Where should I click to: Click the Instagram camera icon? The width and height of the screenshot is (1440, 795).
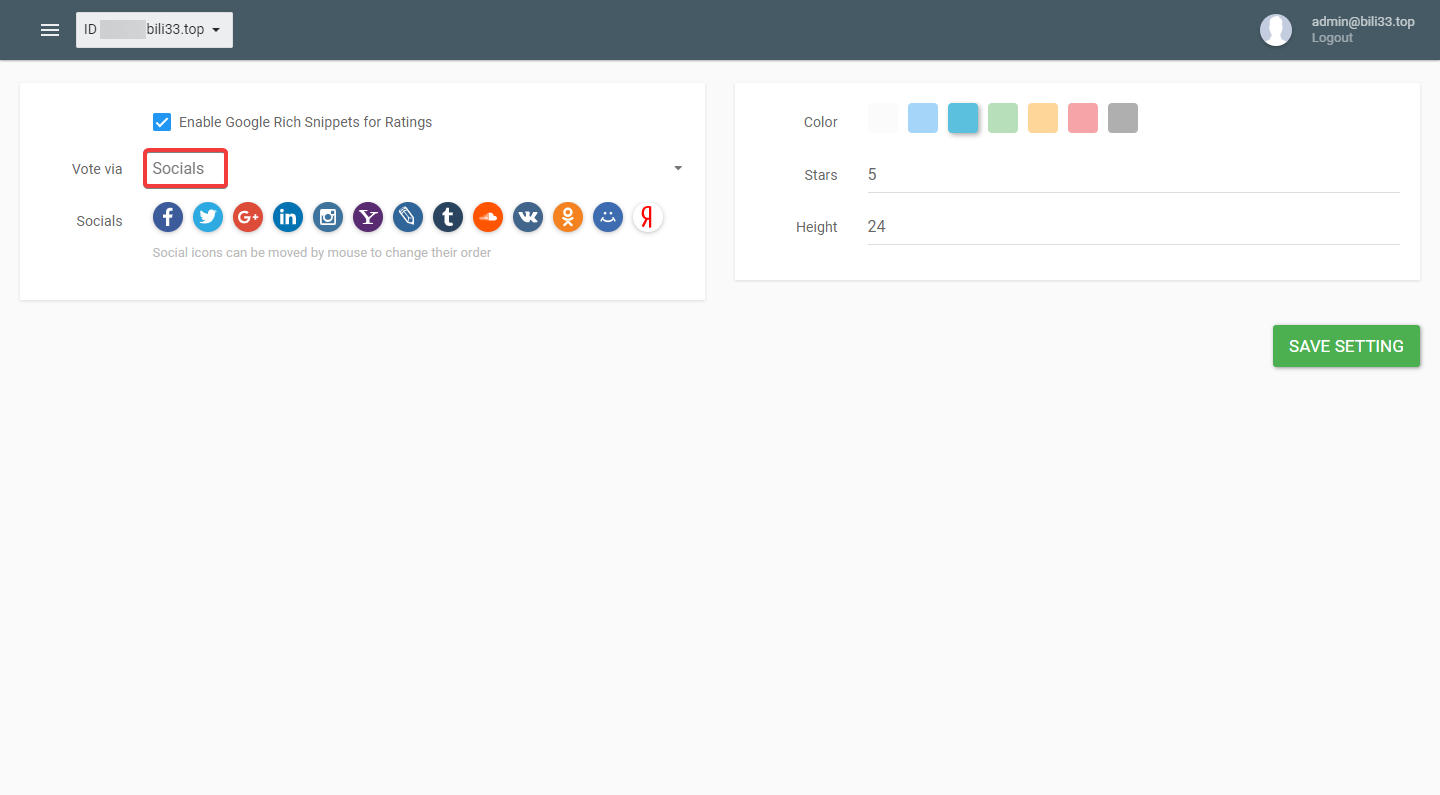328,217
